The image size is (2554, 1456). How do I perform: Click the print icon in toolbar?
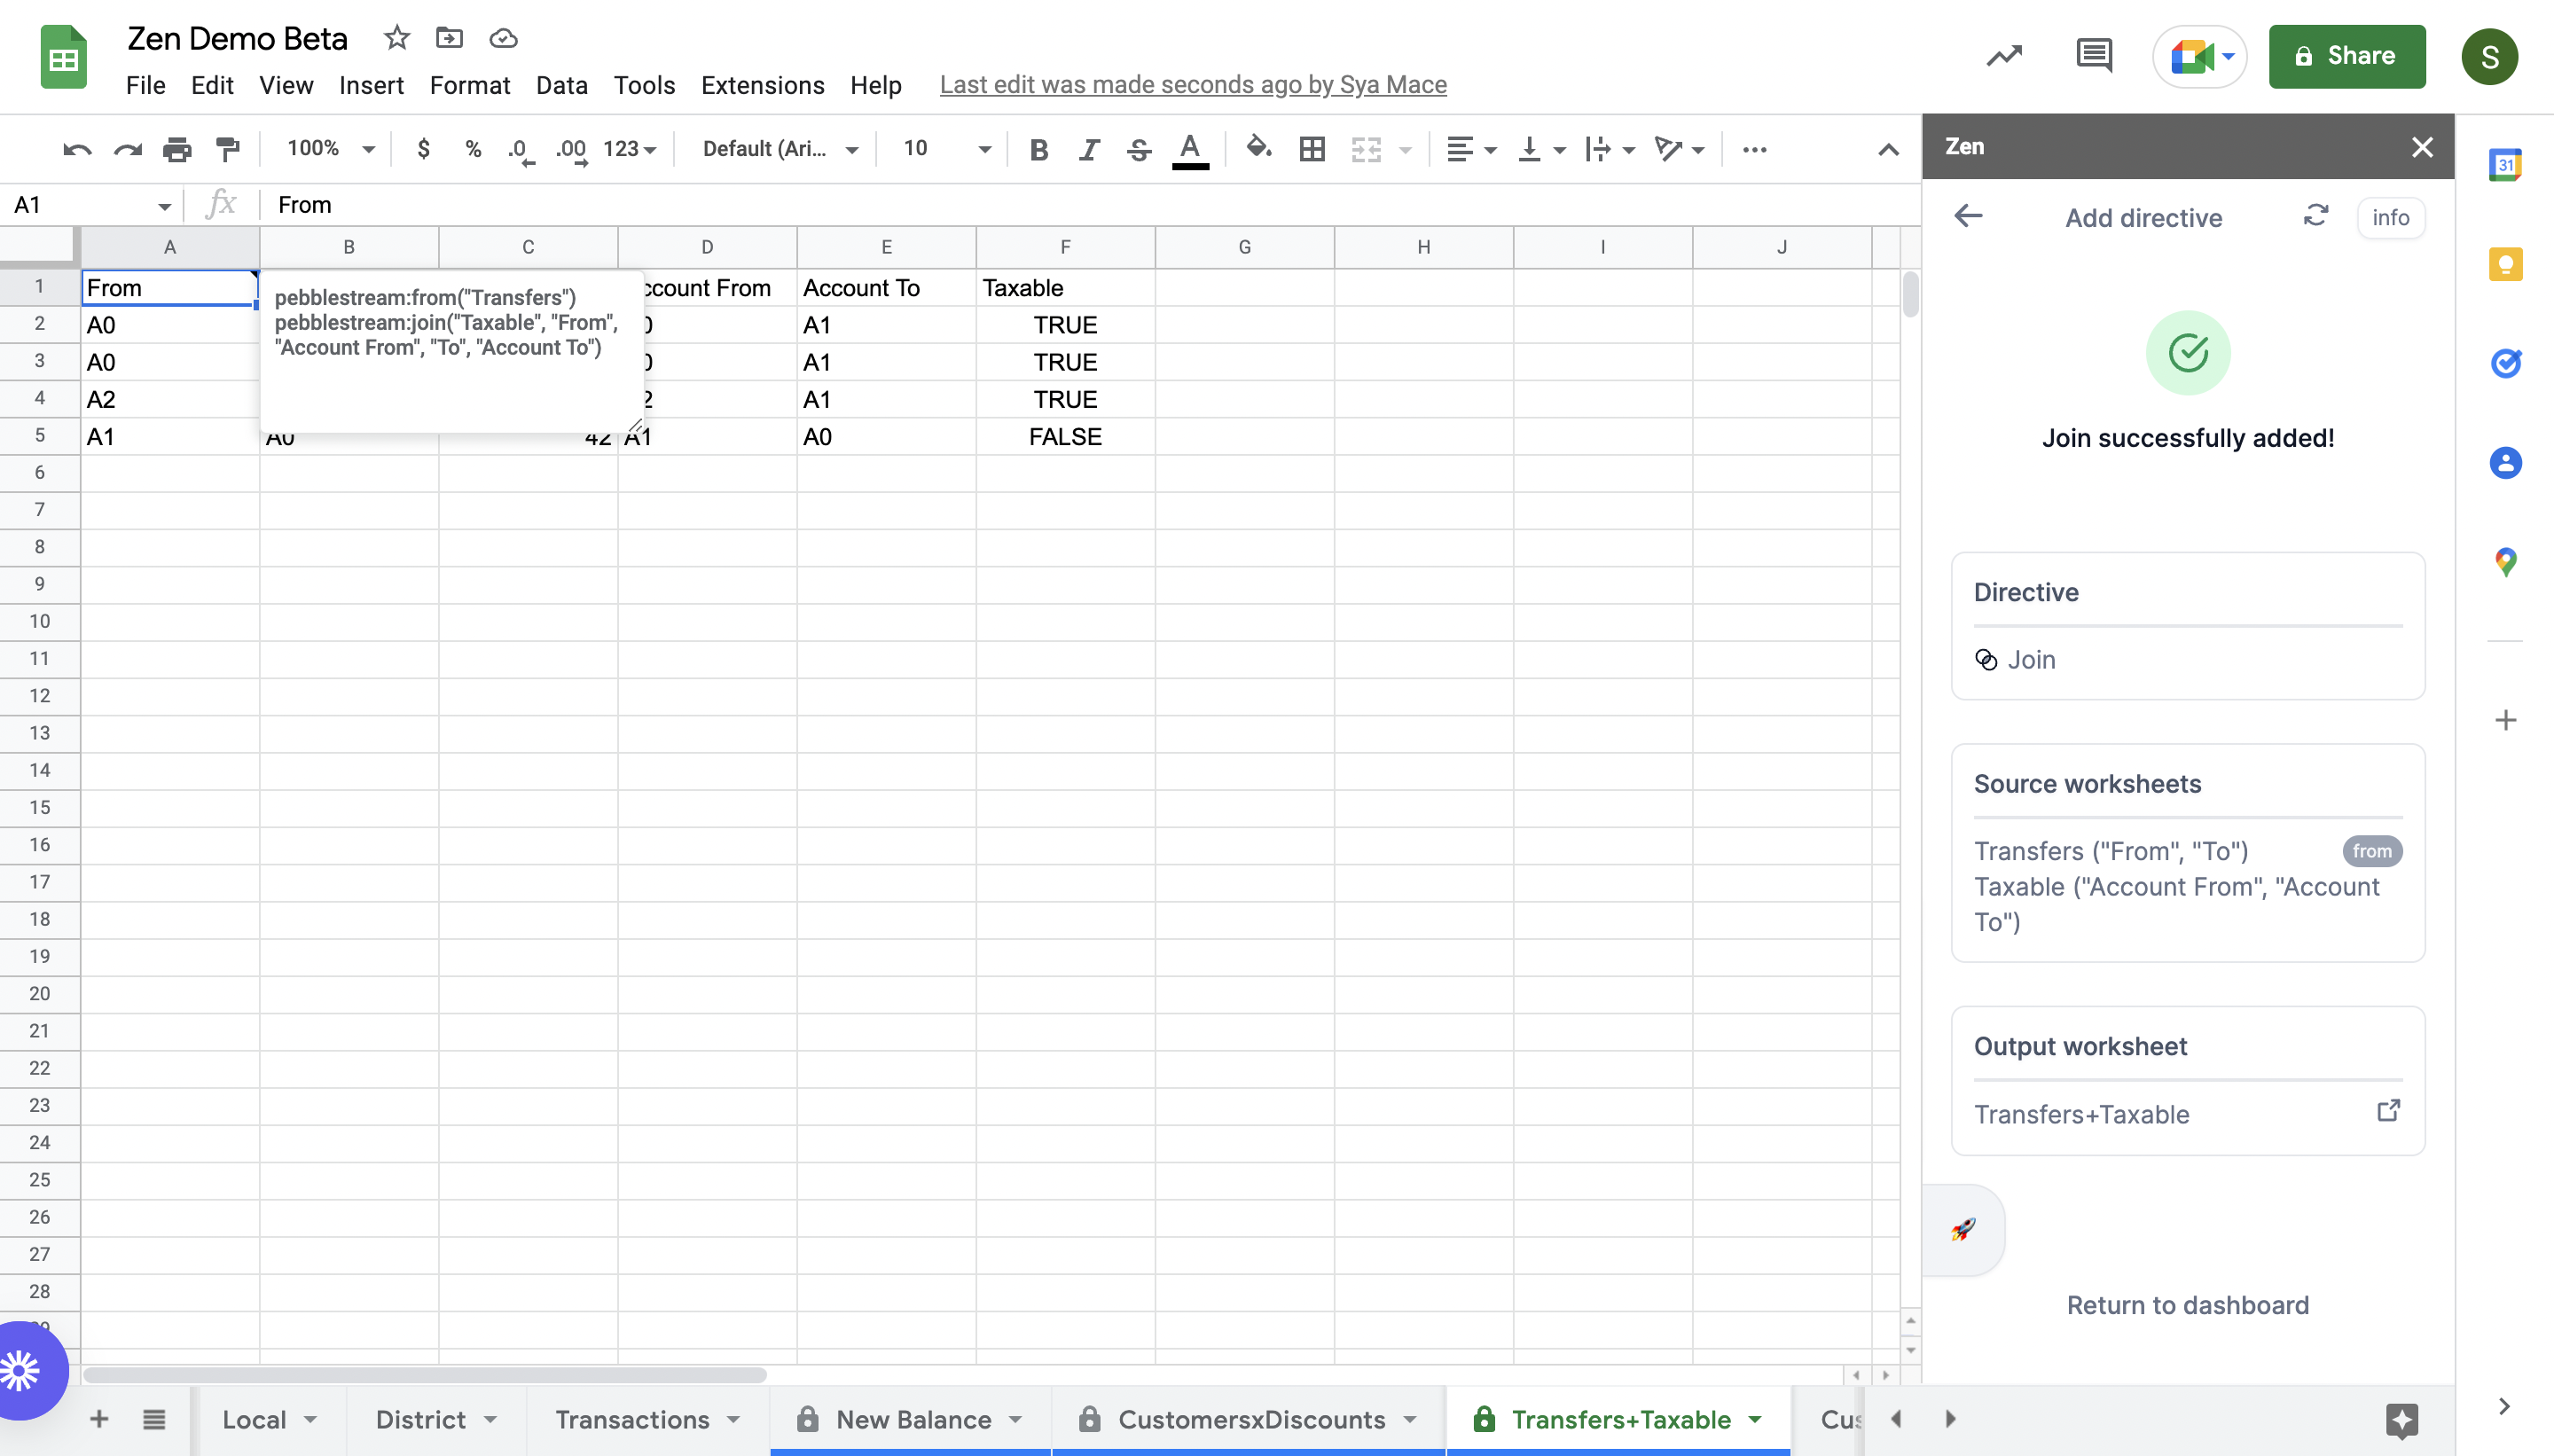pyautogui.click(x=177, y=149)
